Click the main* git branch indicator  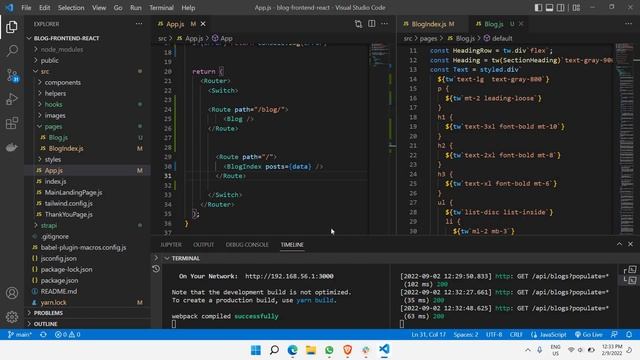pos(20,334)
